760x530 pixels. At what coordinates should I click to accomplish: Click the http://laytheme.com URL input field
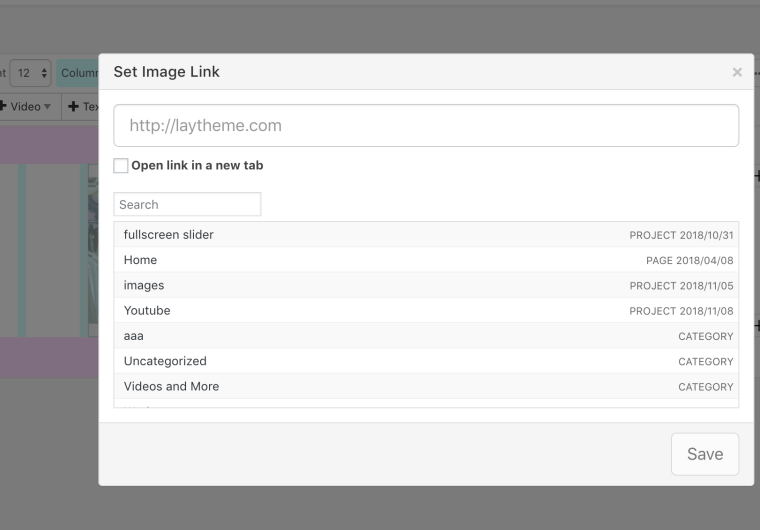click(x=426, y=126)
